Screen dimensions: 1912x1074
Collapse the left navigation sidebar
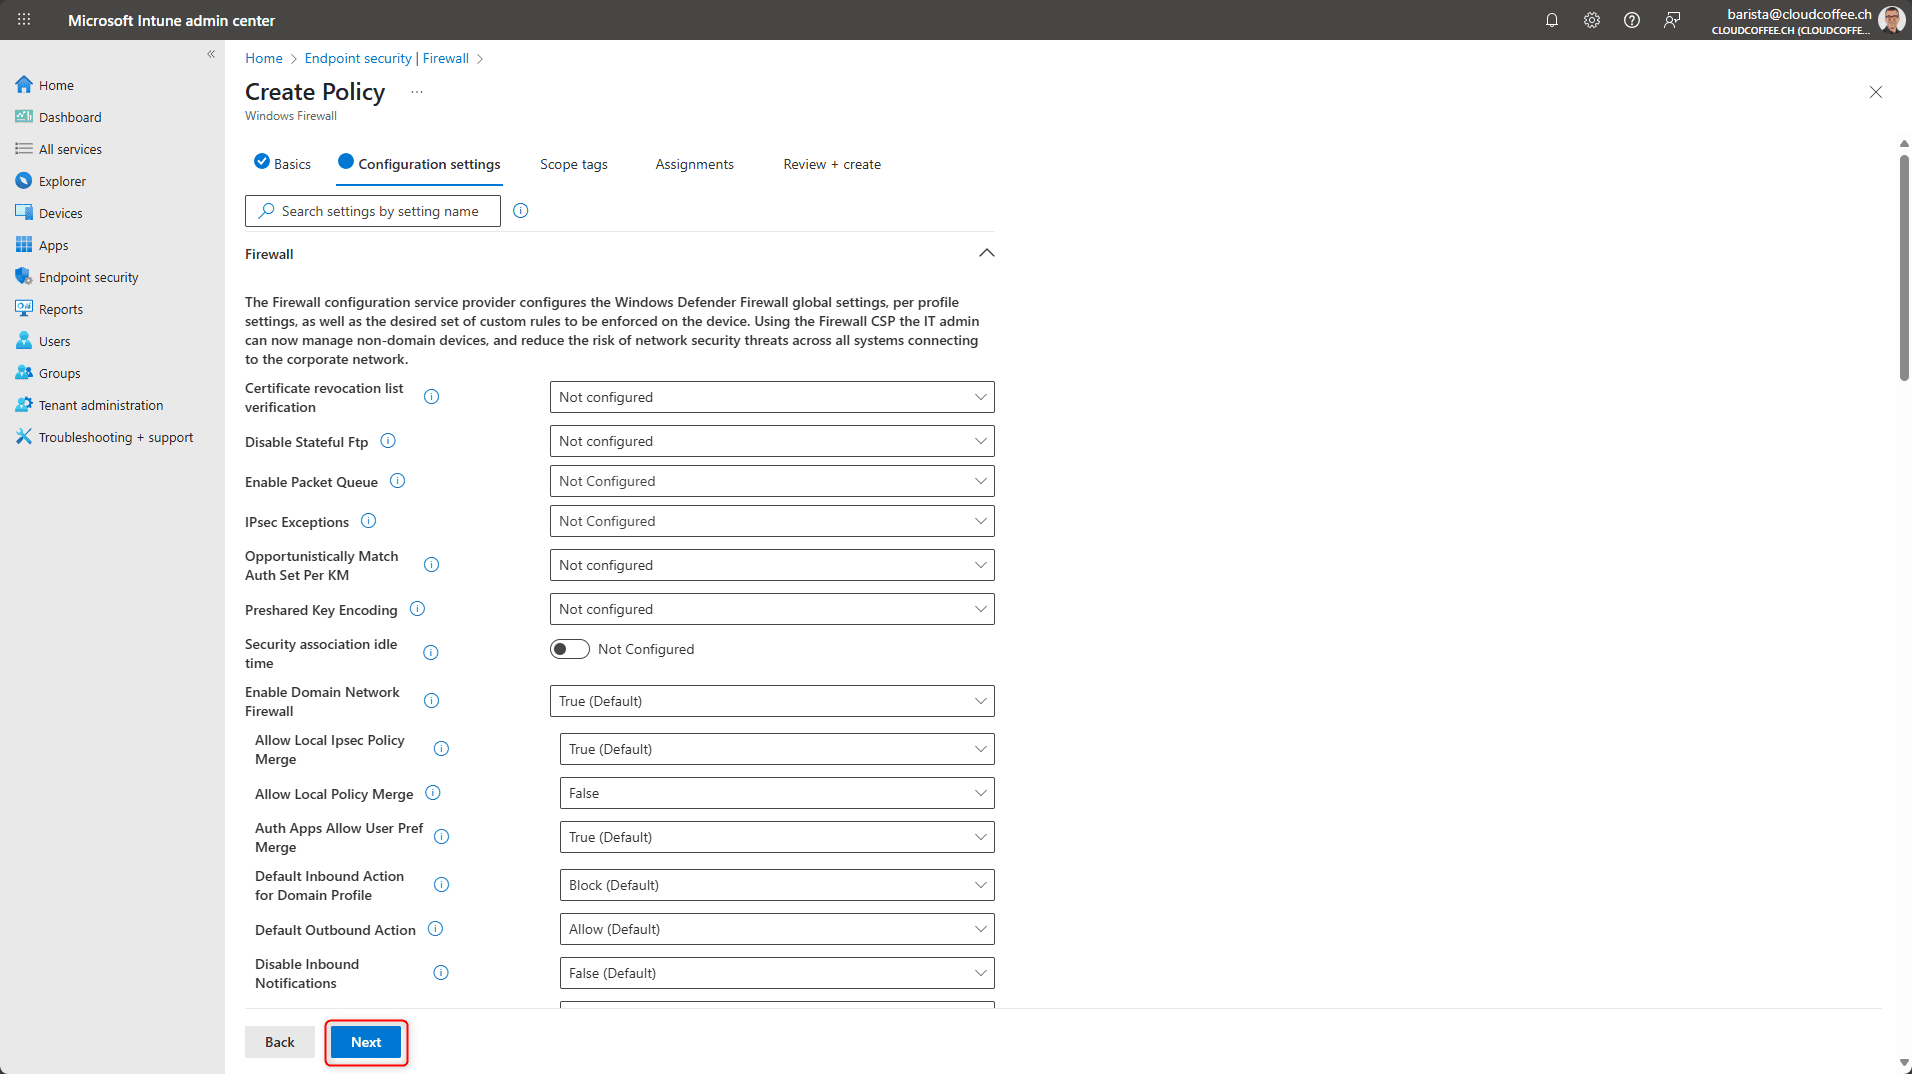(x=211, y=54)
